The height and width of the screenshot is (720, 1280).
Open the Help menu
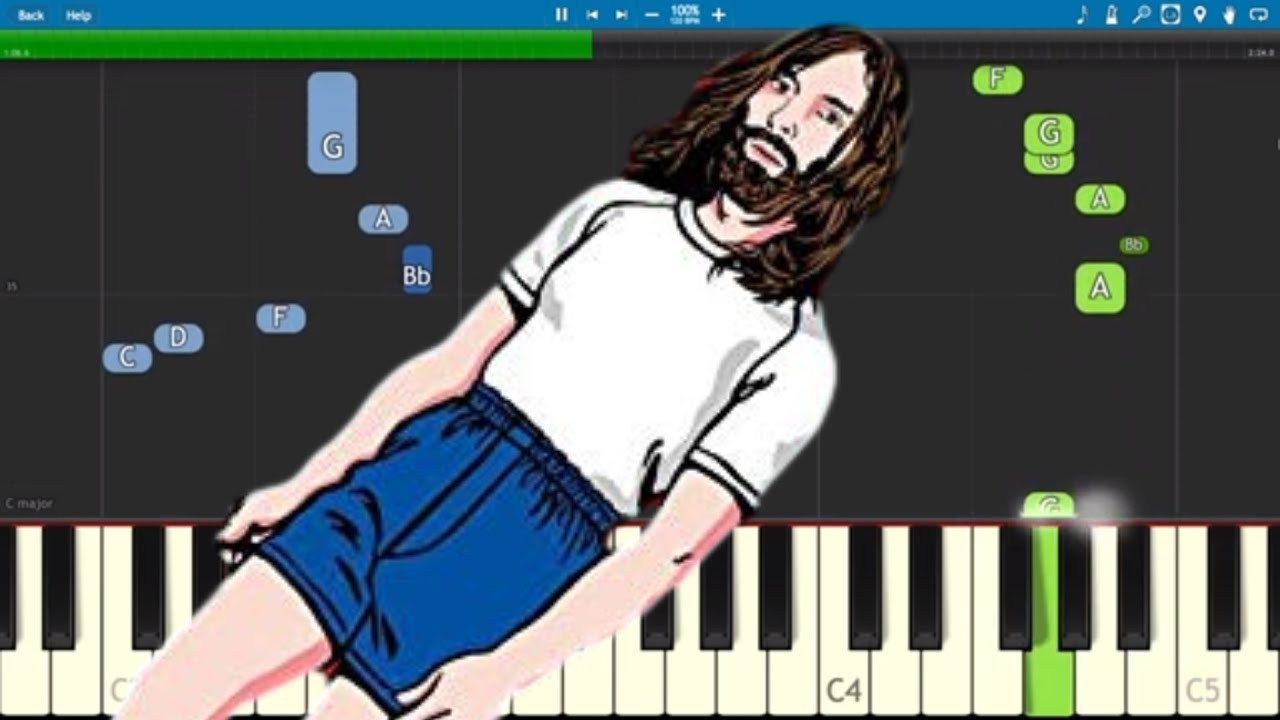[x=78, y=15]
